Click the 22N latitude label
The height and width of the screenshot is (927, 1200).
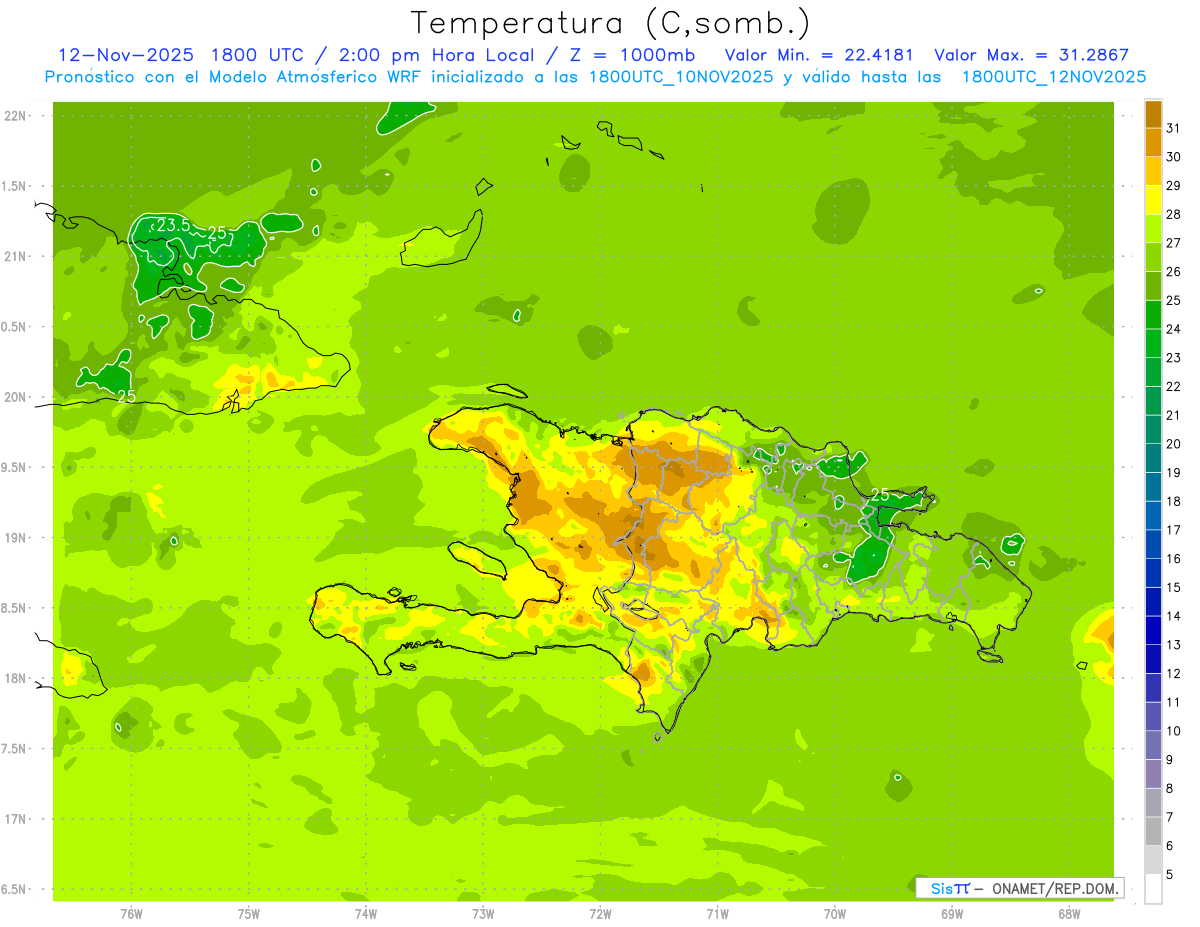click(15, 116)
